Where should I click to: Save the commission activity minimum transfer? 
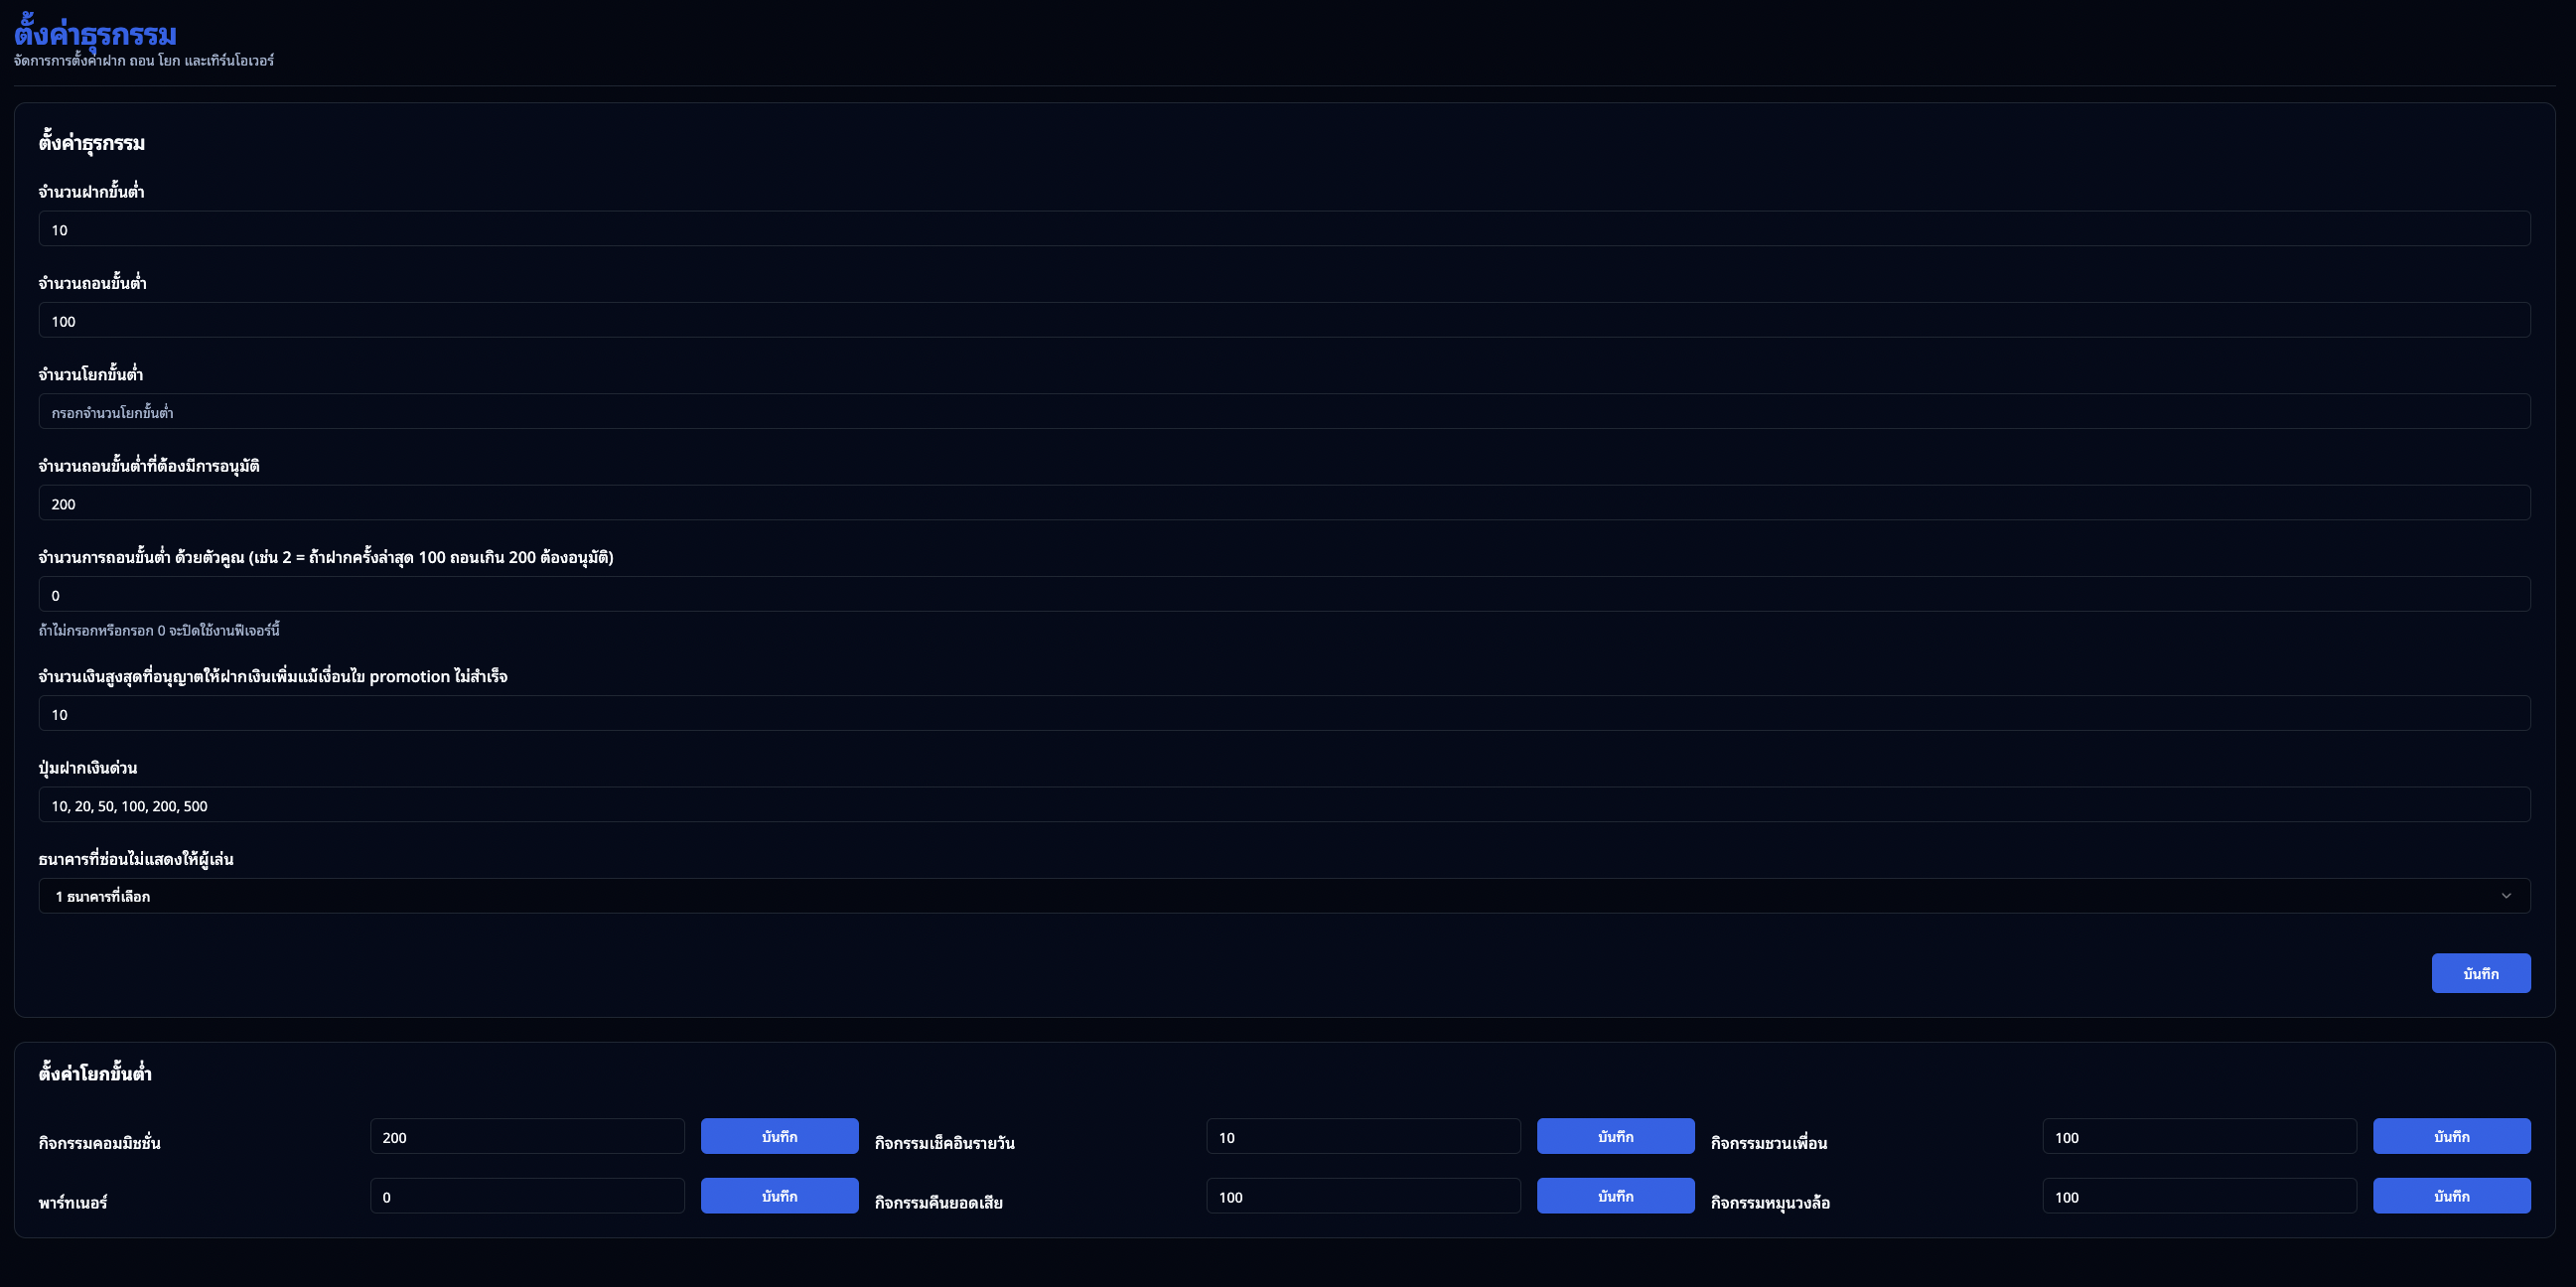(779, 1137)
